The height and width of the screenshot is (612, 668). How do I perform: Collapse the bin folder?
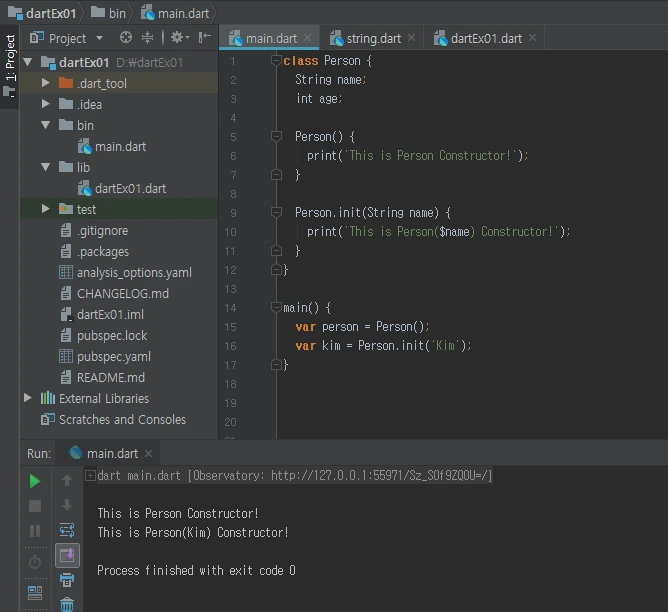[x=46, y=125]
